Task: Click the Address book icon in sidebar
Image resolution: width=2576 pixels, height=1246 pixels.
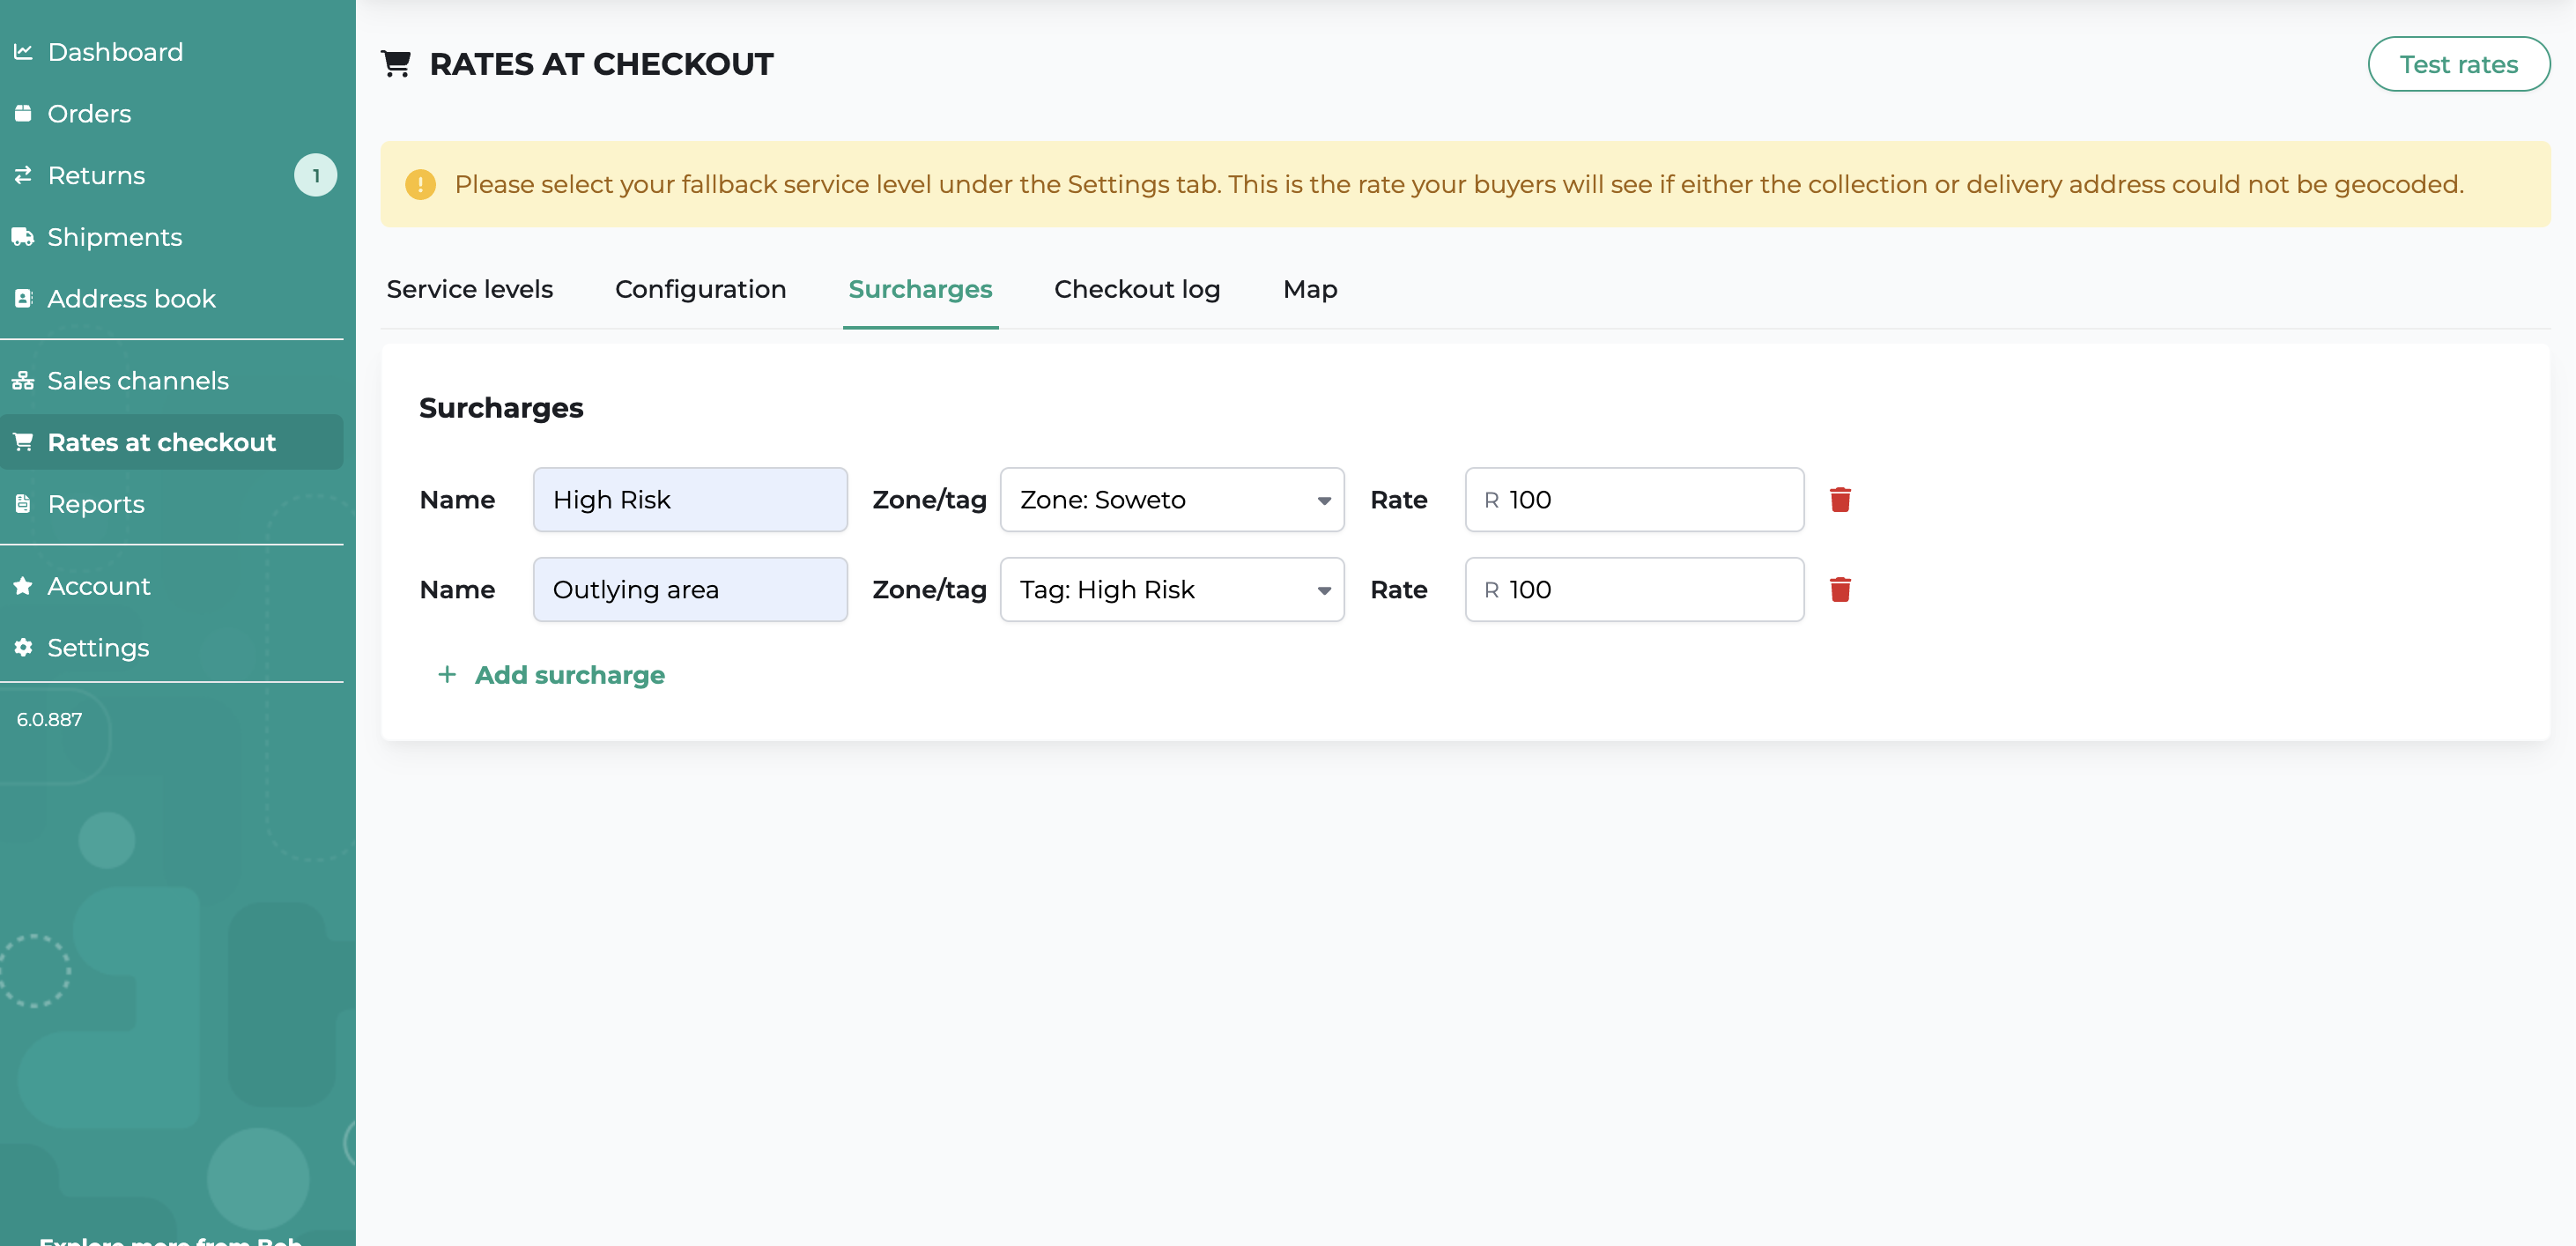Action: pos(23,299)
